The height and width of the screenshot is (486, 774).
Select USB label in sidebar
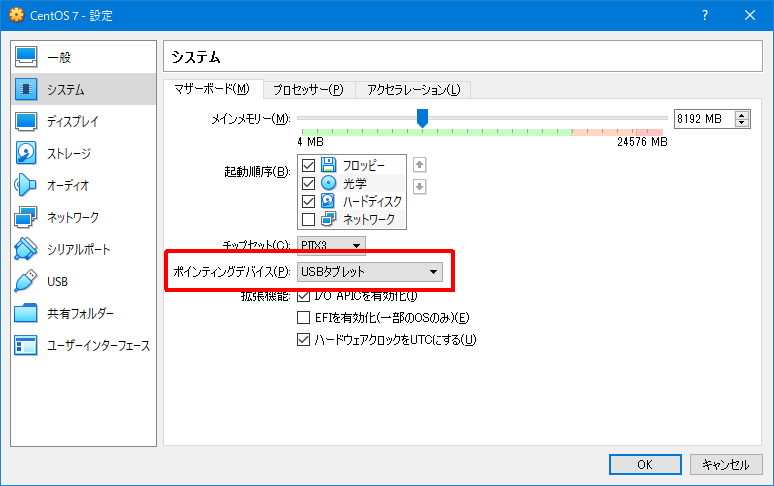point(57,282)
